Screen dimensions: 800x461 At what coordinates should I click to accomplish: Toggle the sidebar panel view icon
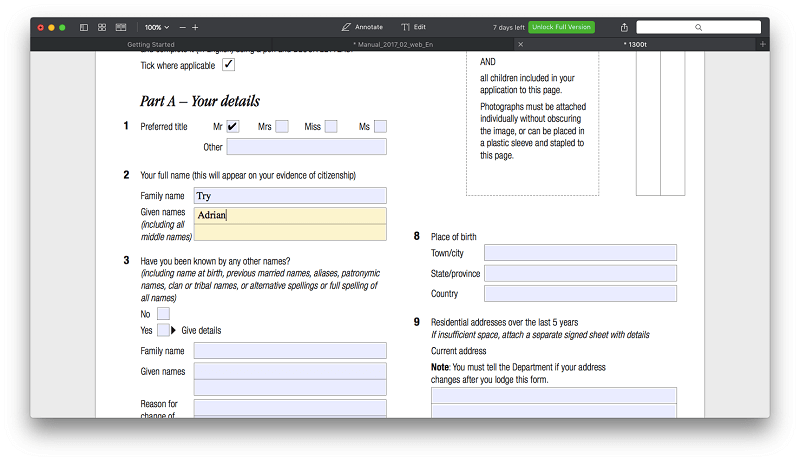click(84, 27)
